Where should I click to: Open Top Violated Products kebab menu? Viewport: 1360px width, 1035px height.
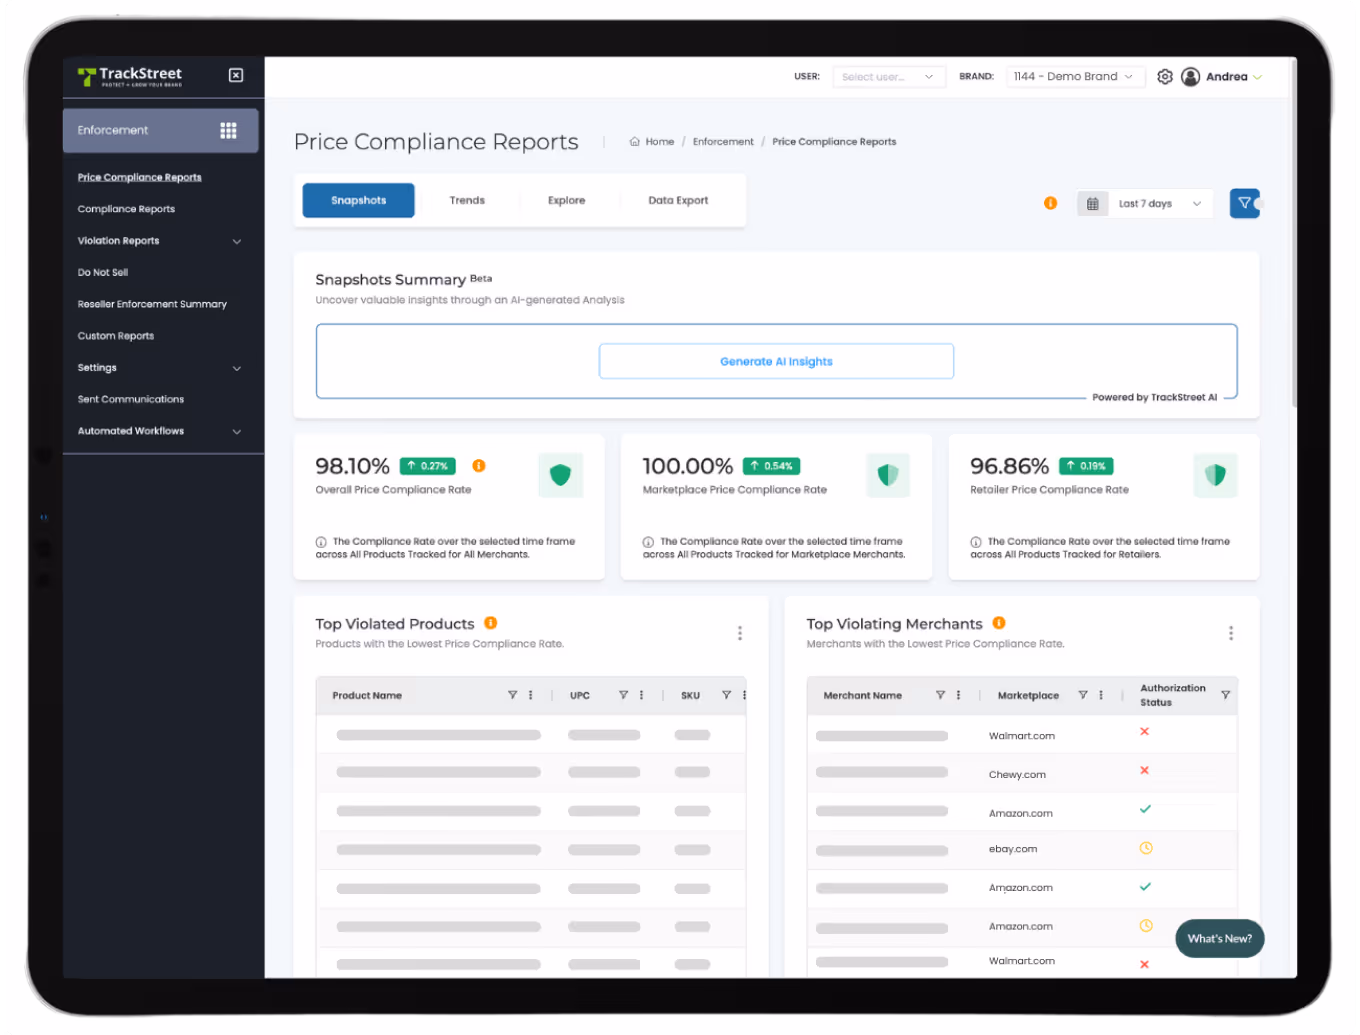point(740,633)
